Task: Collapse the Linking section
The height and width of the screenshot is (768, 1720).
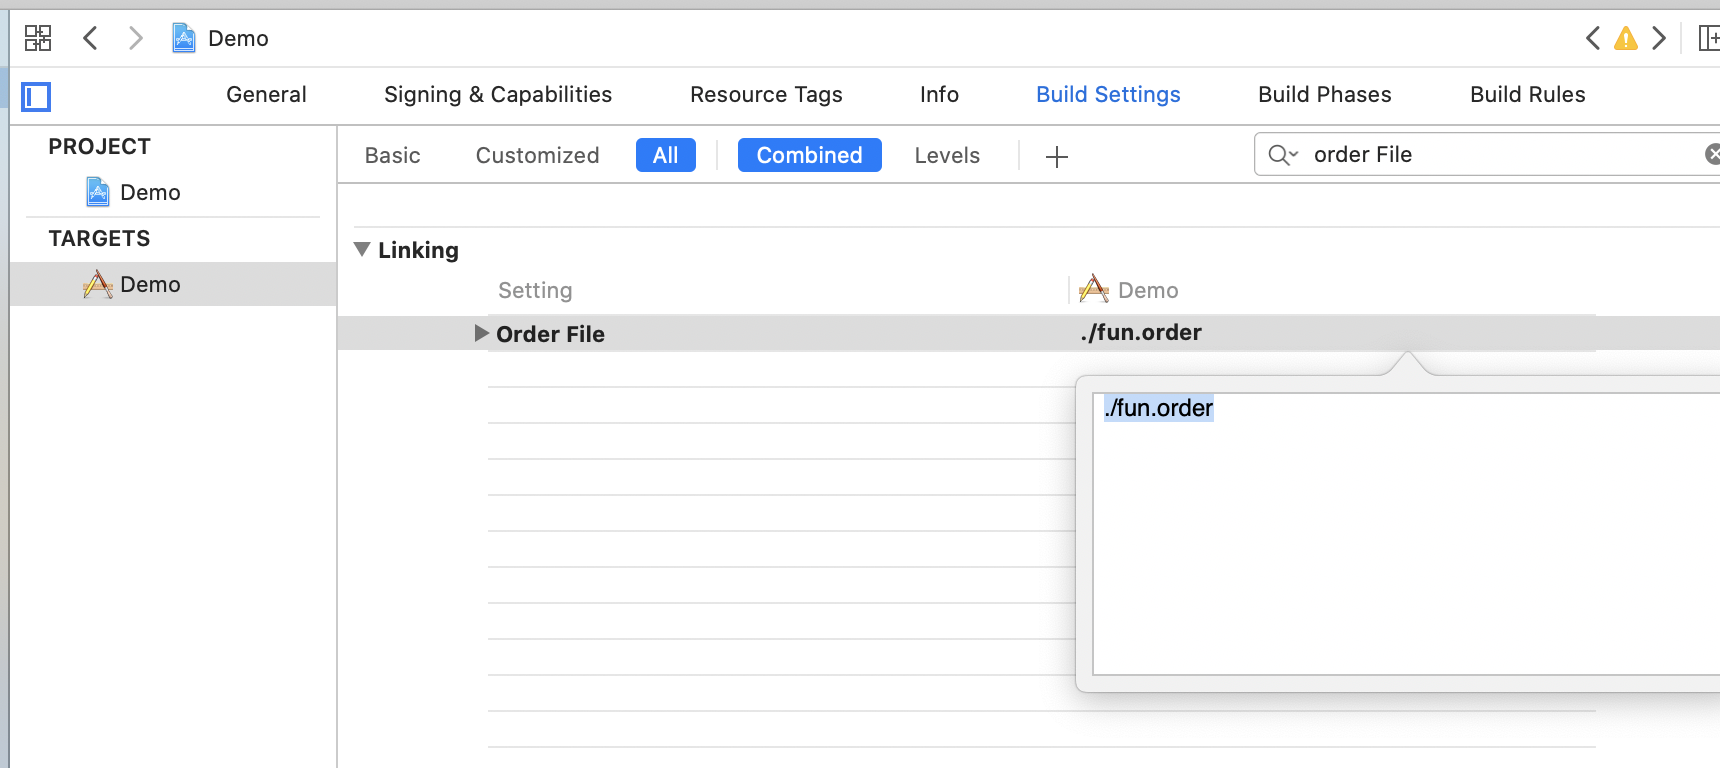Action: coord(362,249)
